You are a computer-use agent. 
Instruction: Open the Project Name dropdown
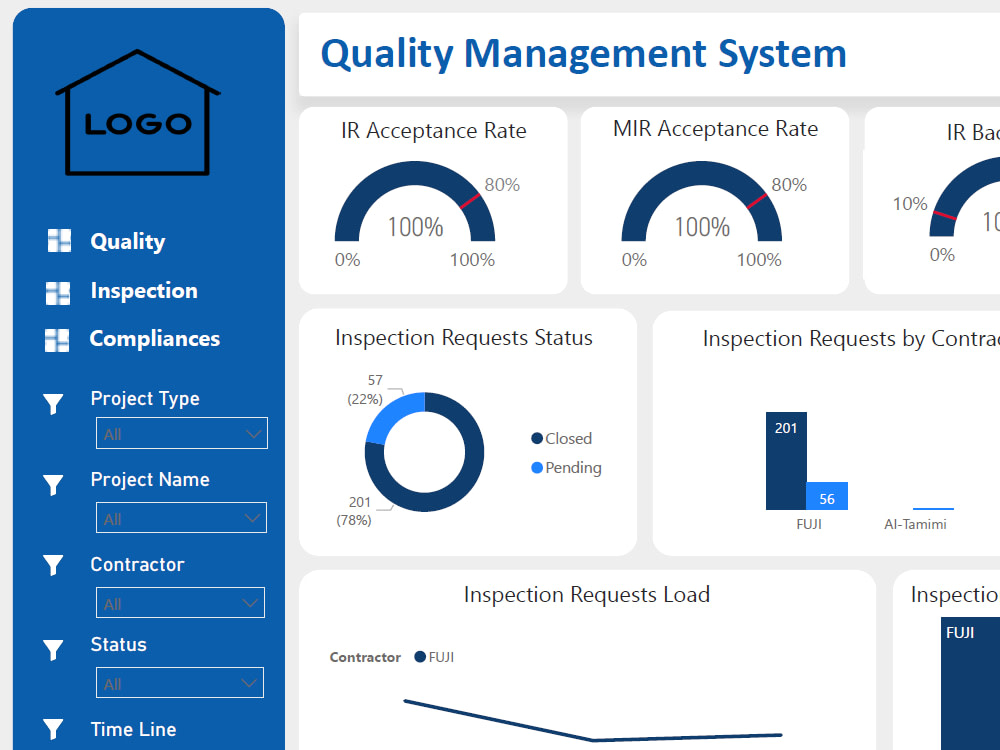tap(181, 518)
